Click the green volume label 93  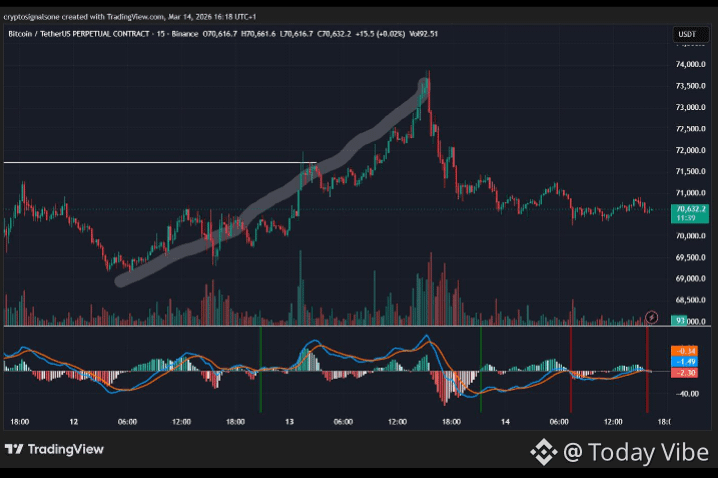tap(680, 320)
